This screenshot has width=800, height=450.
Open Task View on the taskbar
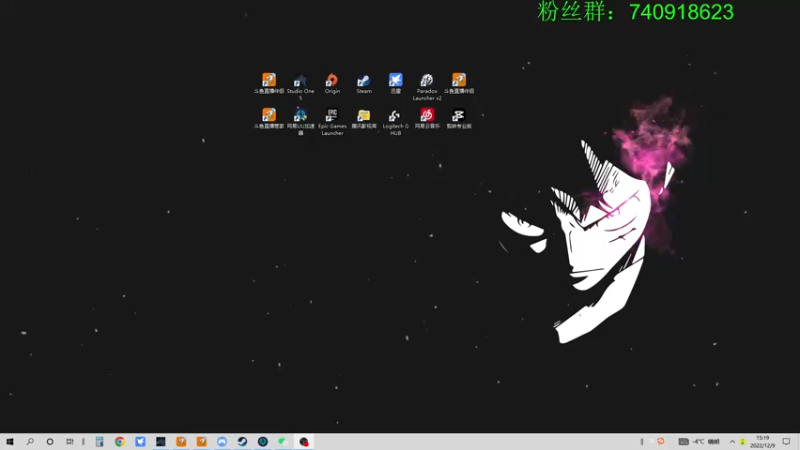[69, 442]
